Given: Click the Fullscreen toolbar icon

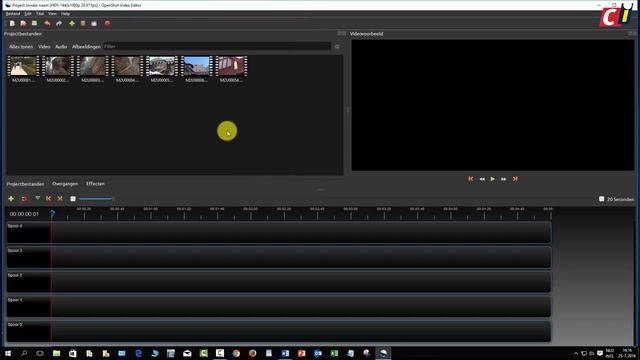Looking at the screenshot, I should point(94,24).
